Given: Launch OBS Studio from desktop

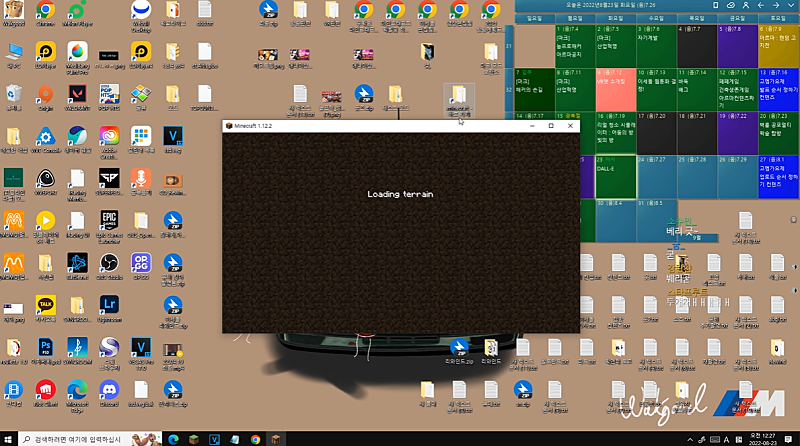Looking at the screenshot, I should coord(109,267).
